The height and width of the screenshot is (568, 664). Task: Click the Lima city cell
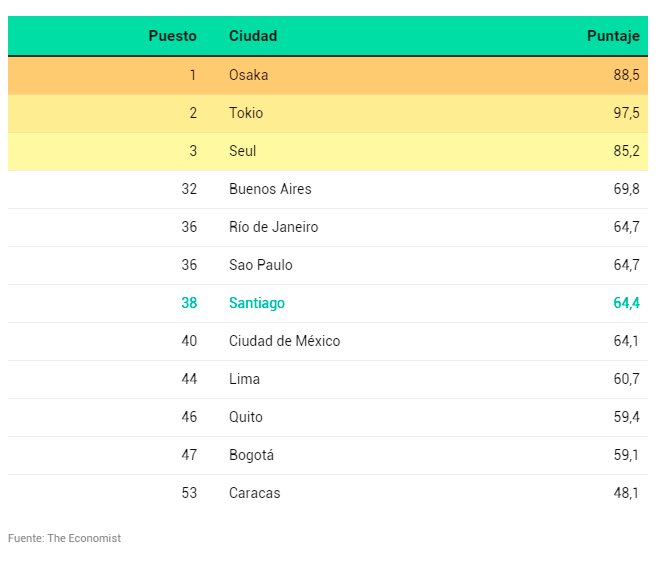244,379
